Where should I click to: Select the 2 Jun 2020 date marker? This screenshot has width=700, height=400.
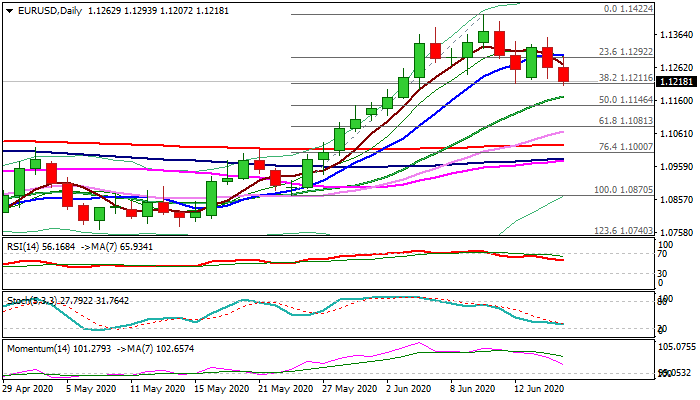[x=407, y=388]
